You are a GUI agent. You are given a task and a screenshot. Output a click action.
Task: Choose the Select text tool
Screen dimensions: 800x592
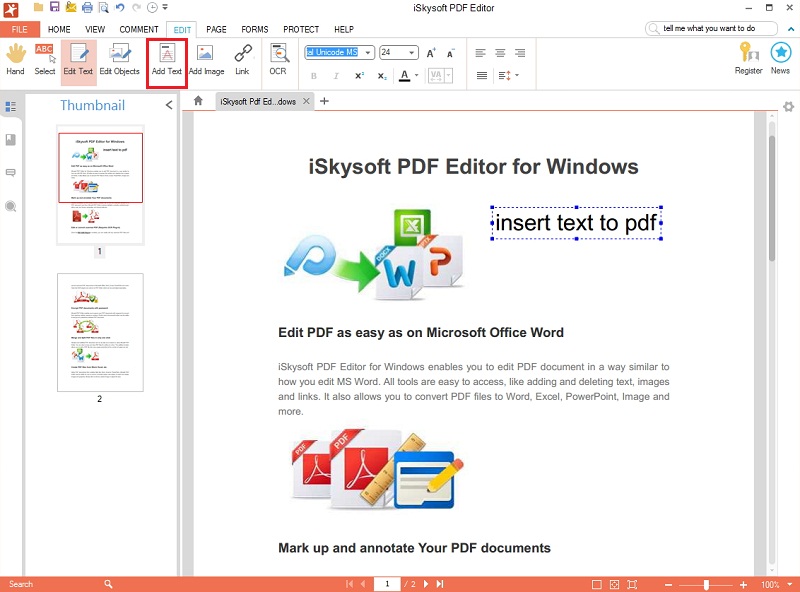pos(45,60)
